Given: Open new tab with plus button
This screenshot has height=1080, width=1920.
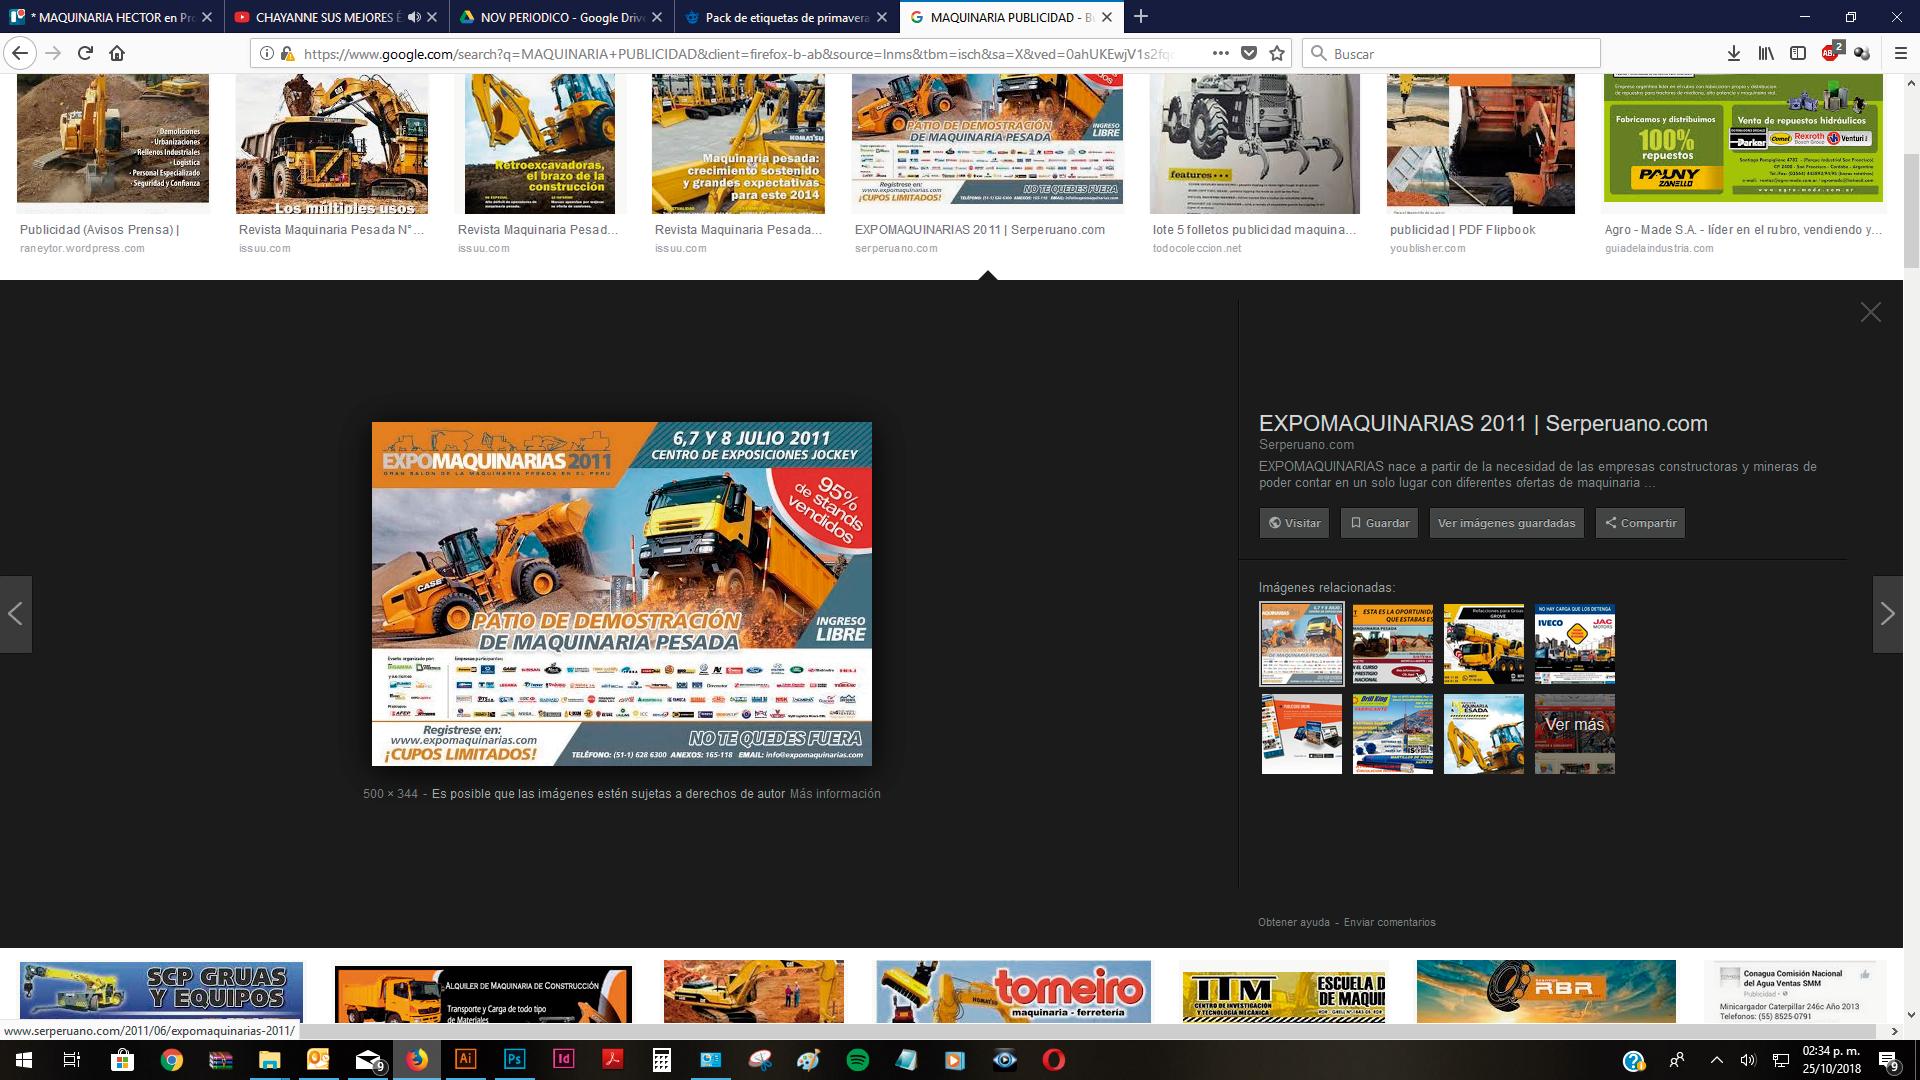Looking at the screenshot, I should (x=1141, y=17).
